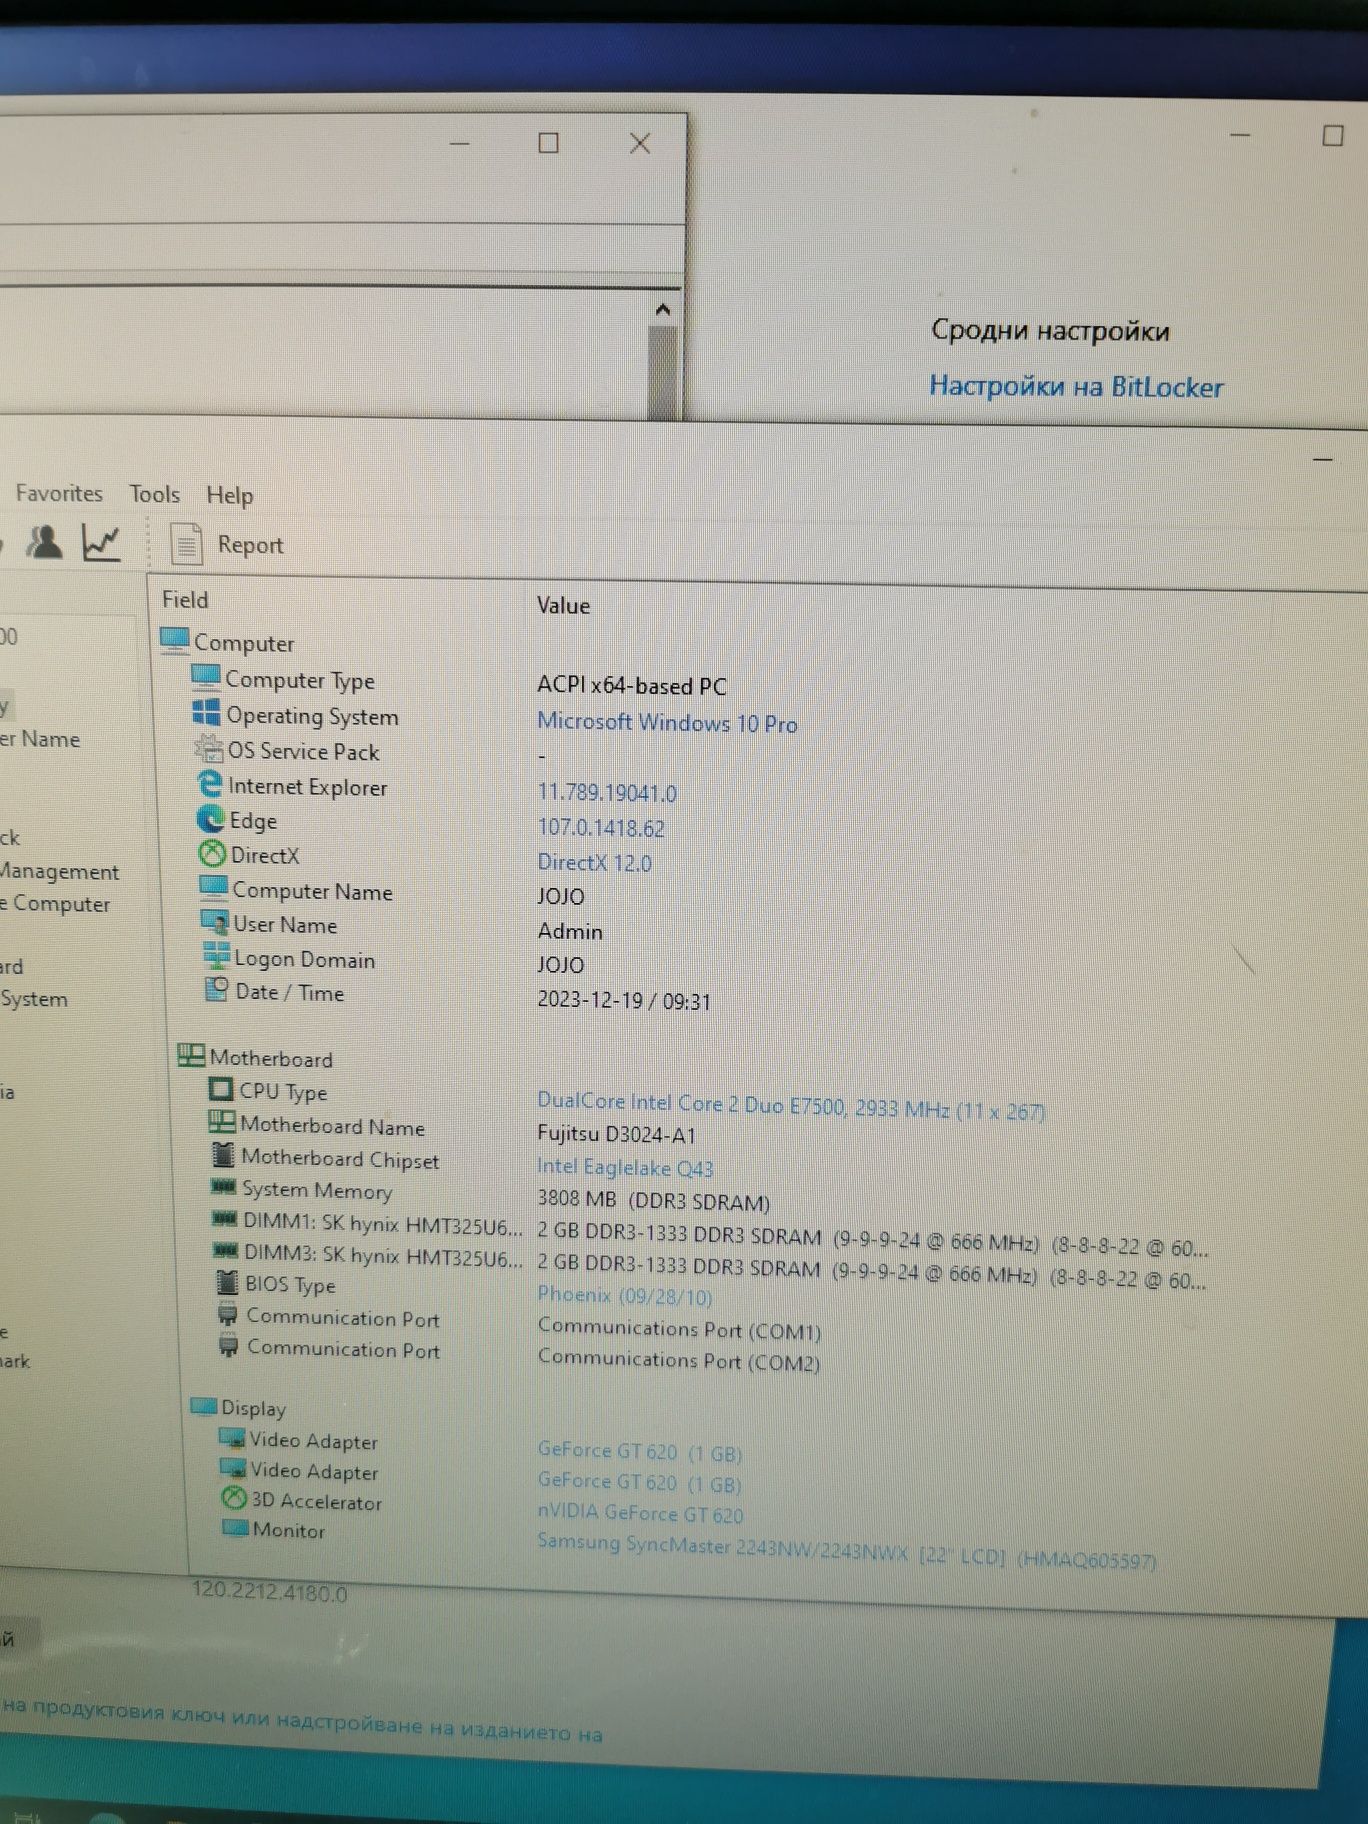The width and height of the screenshot is (1368, 1824).
Task: Click the User Name row icon
Action: click(215, 921)
